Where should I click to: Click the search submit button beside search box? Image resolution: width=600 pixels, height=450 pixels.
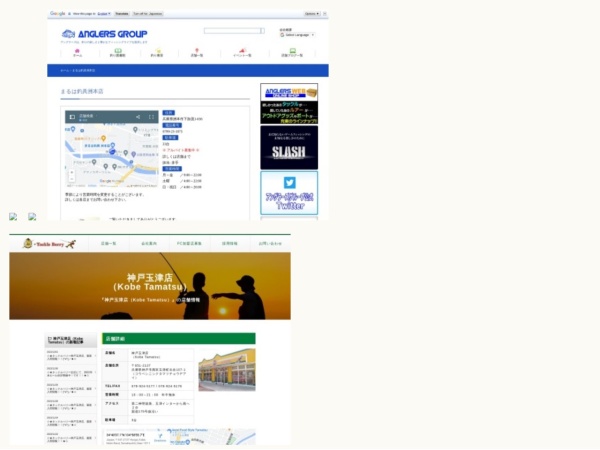click(x=262, y=31)
